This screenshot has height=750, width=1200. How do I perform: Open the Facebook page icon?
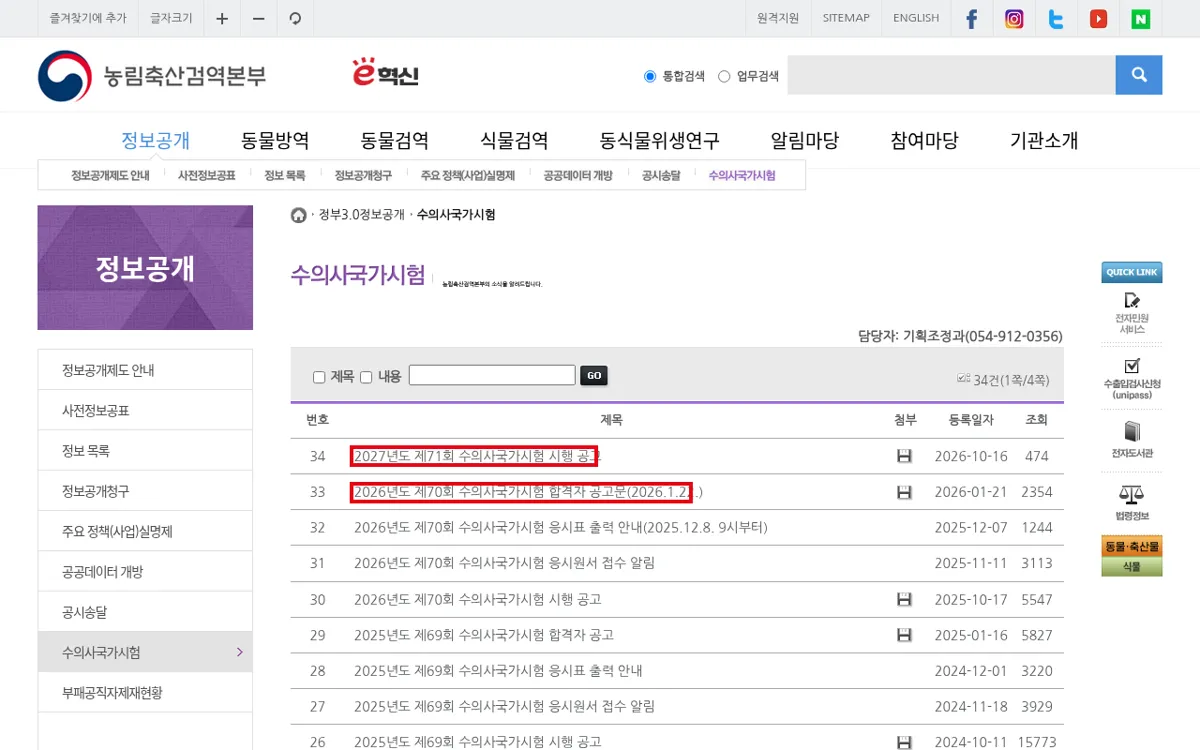[971, 19]
